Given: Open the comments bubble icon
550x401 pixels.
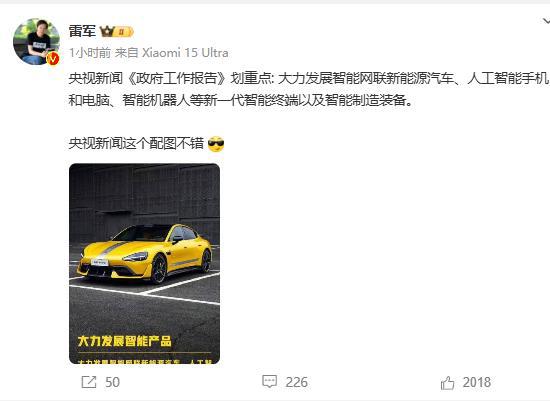Looking at the screenshot, I should point(269,382).
